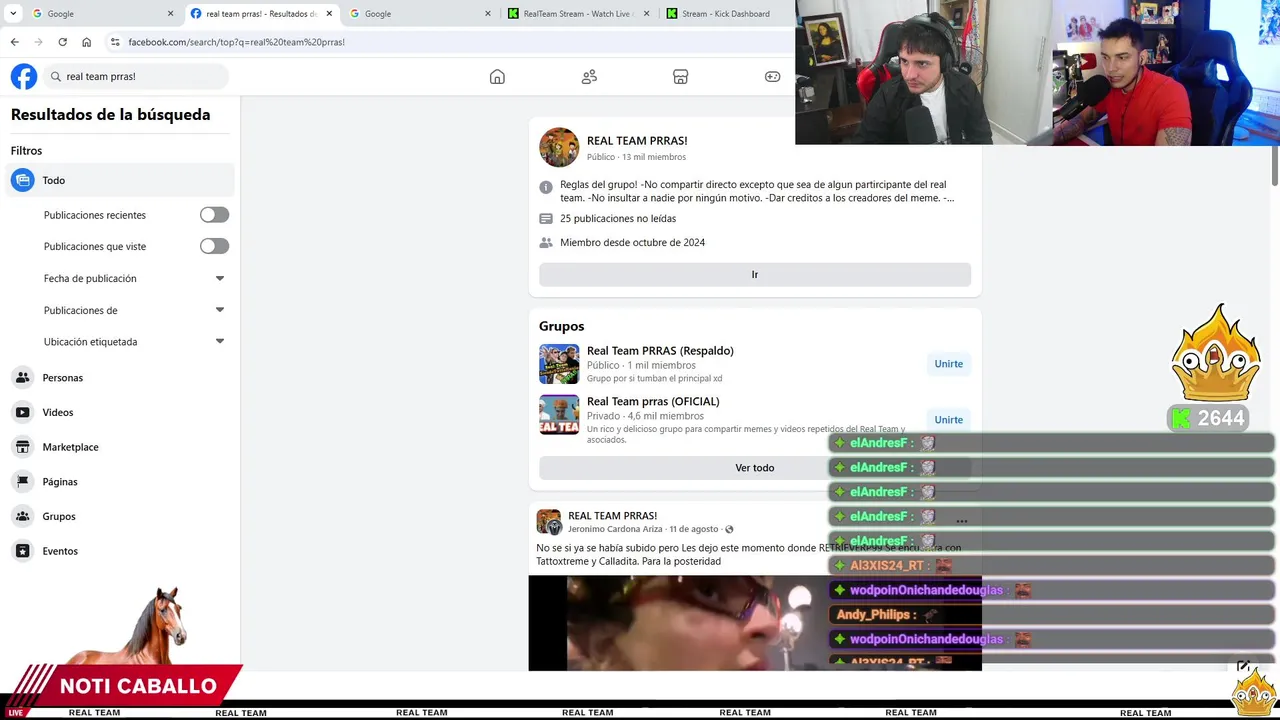Click the browser back arrow
Screen dimensions: 1280x720
click(x=14, y=42)
